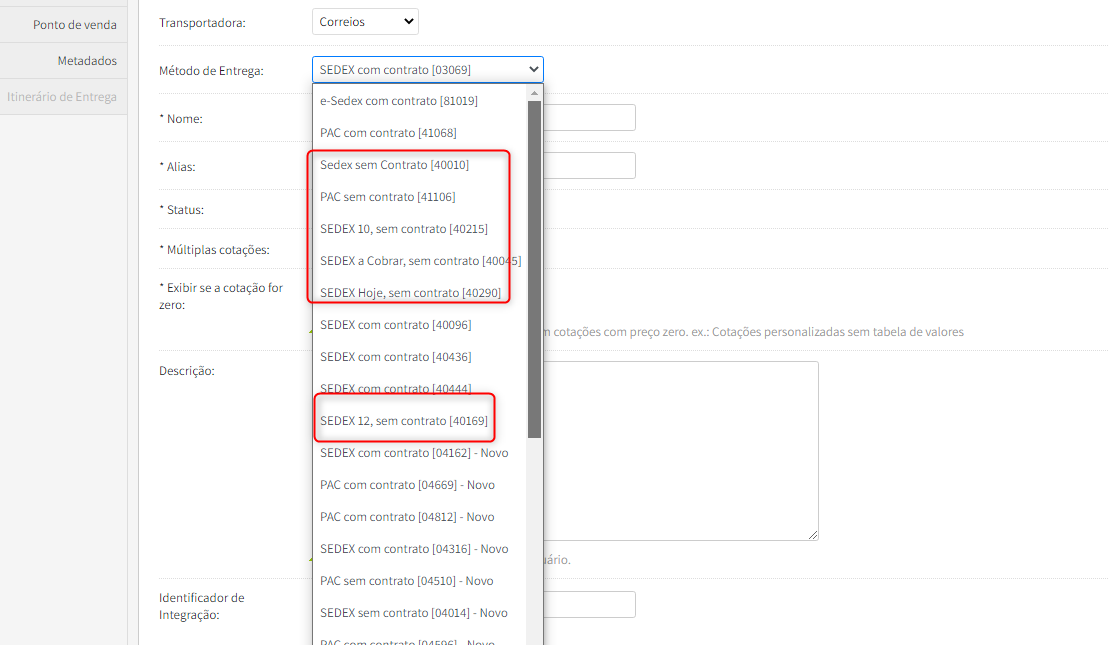Pick PAC sem contrato [41106]
This screenshot has width=1108, height=645.
click(420, 197)
